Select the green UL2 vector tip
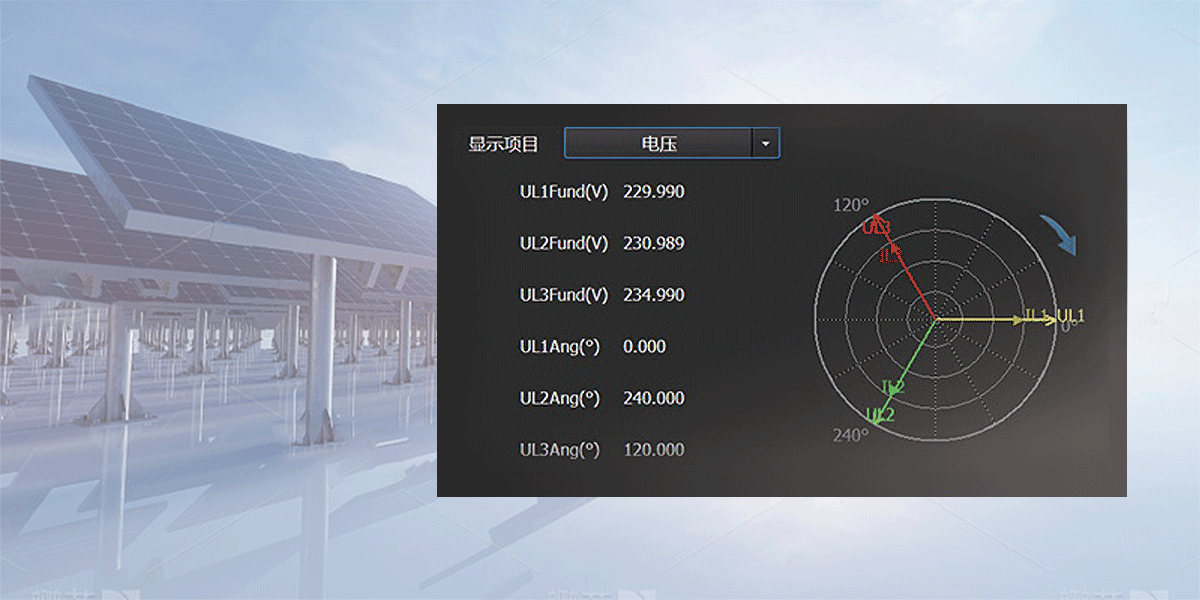 pyautogui.click(x=876, y=421)
